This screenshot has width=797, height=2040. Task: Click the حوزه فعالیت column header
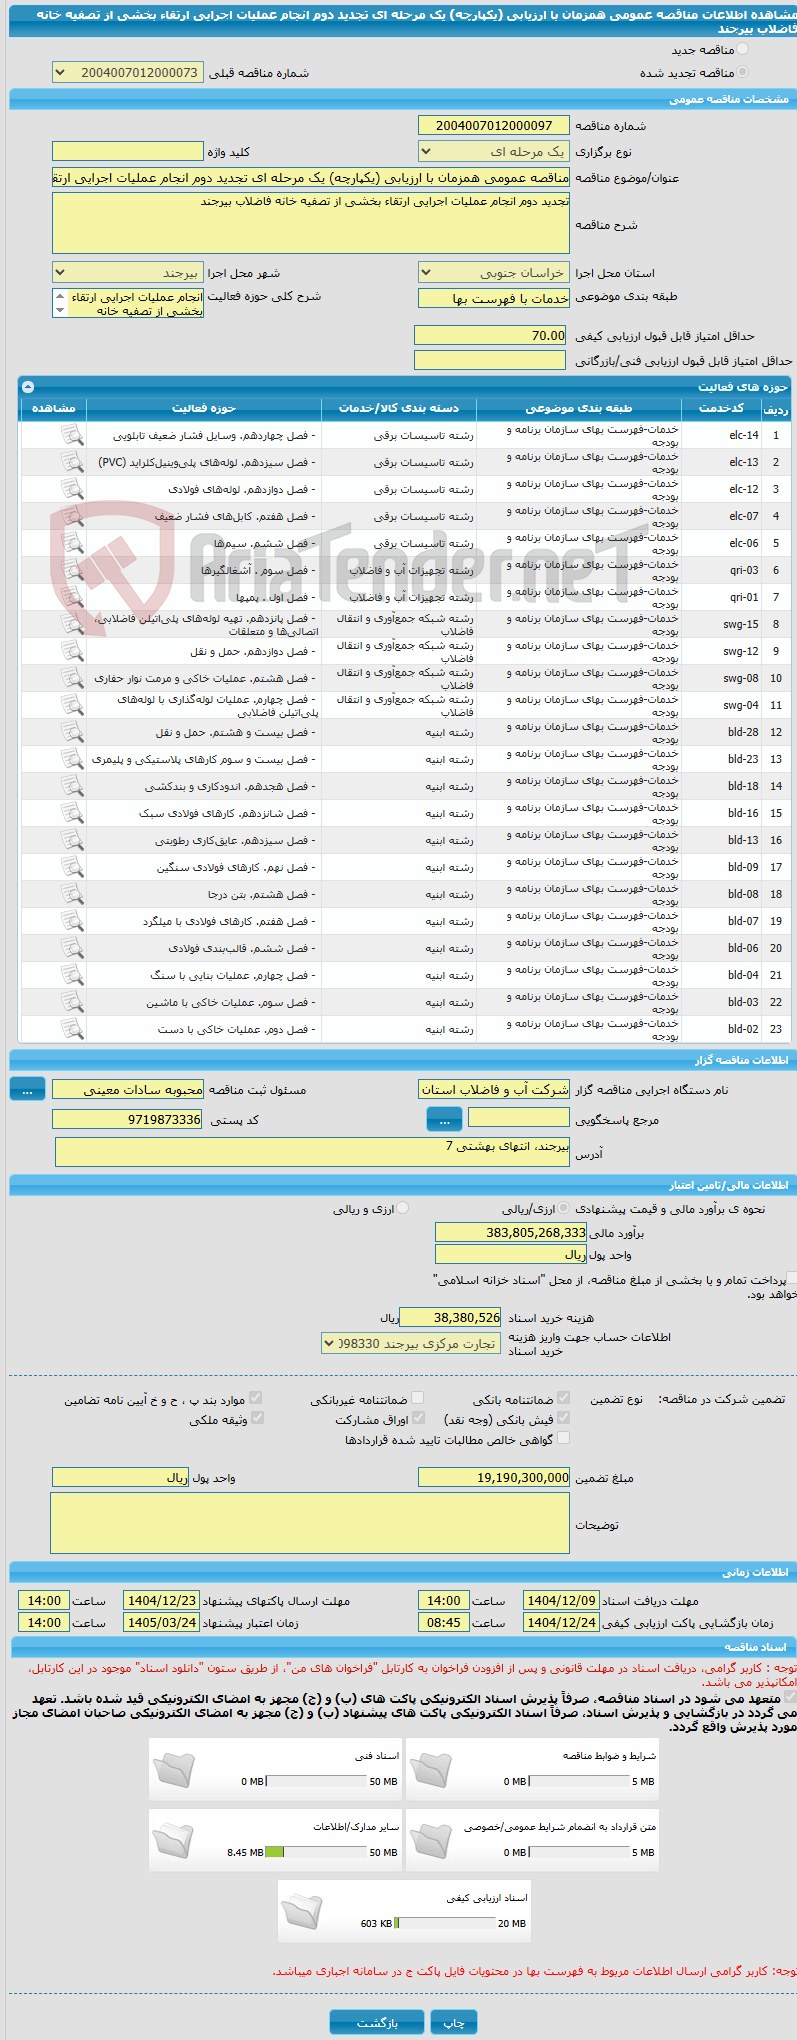click(x=204, y=408)
